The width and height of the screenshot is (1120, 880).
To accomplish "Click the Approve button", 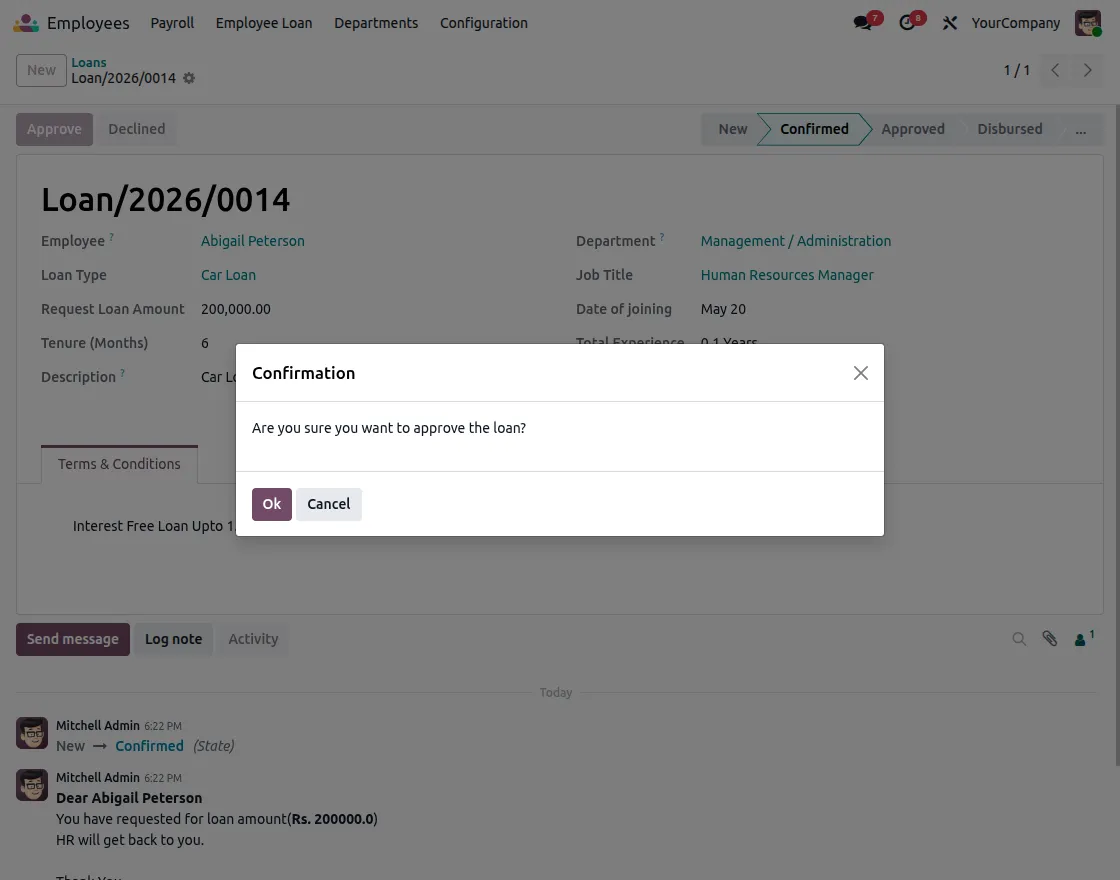I will pyautogui.click(x=54, y=129).
